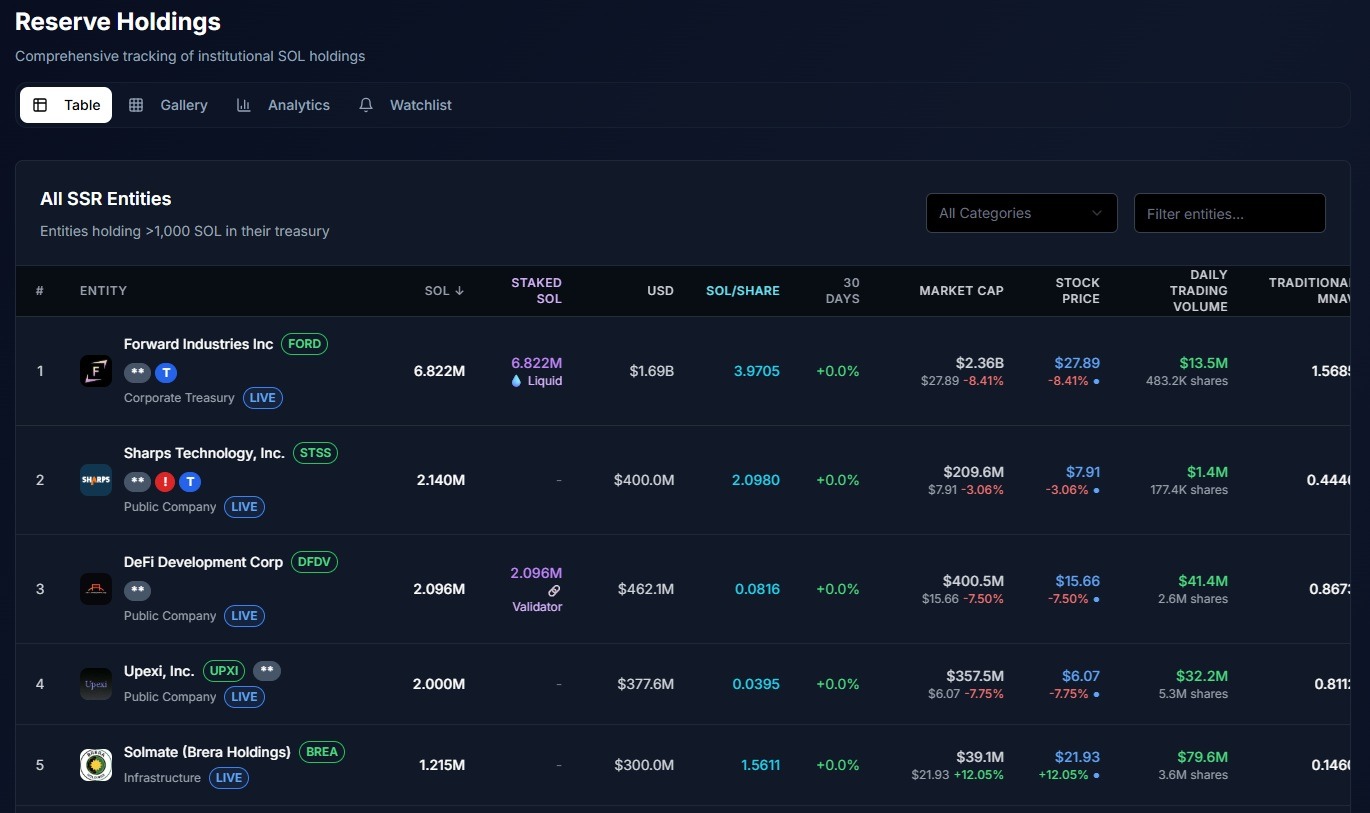1370x813 pixels.
Task: Sort by the STOCK PRICE column header
Action: click(x=1077, y=291)
